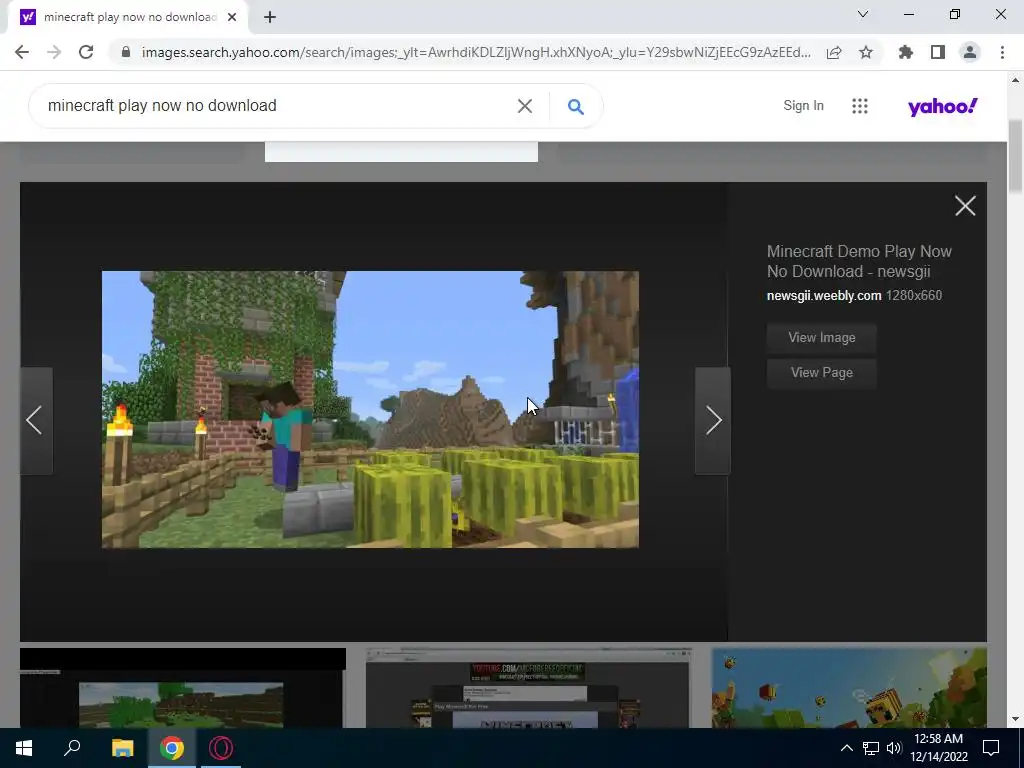
Task: Open the newsgii.weebly.com source link
Action: [x=824, y=296]
